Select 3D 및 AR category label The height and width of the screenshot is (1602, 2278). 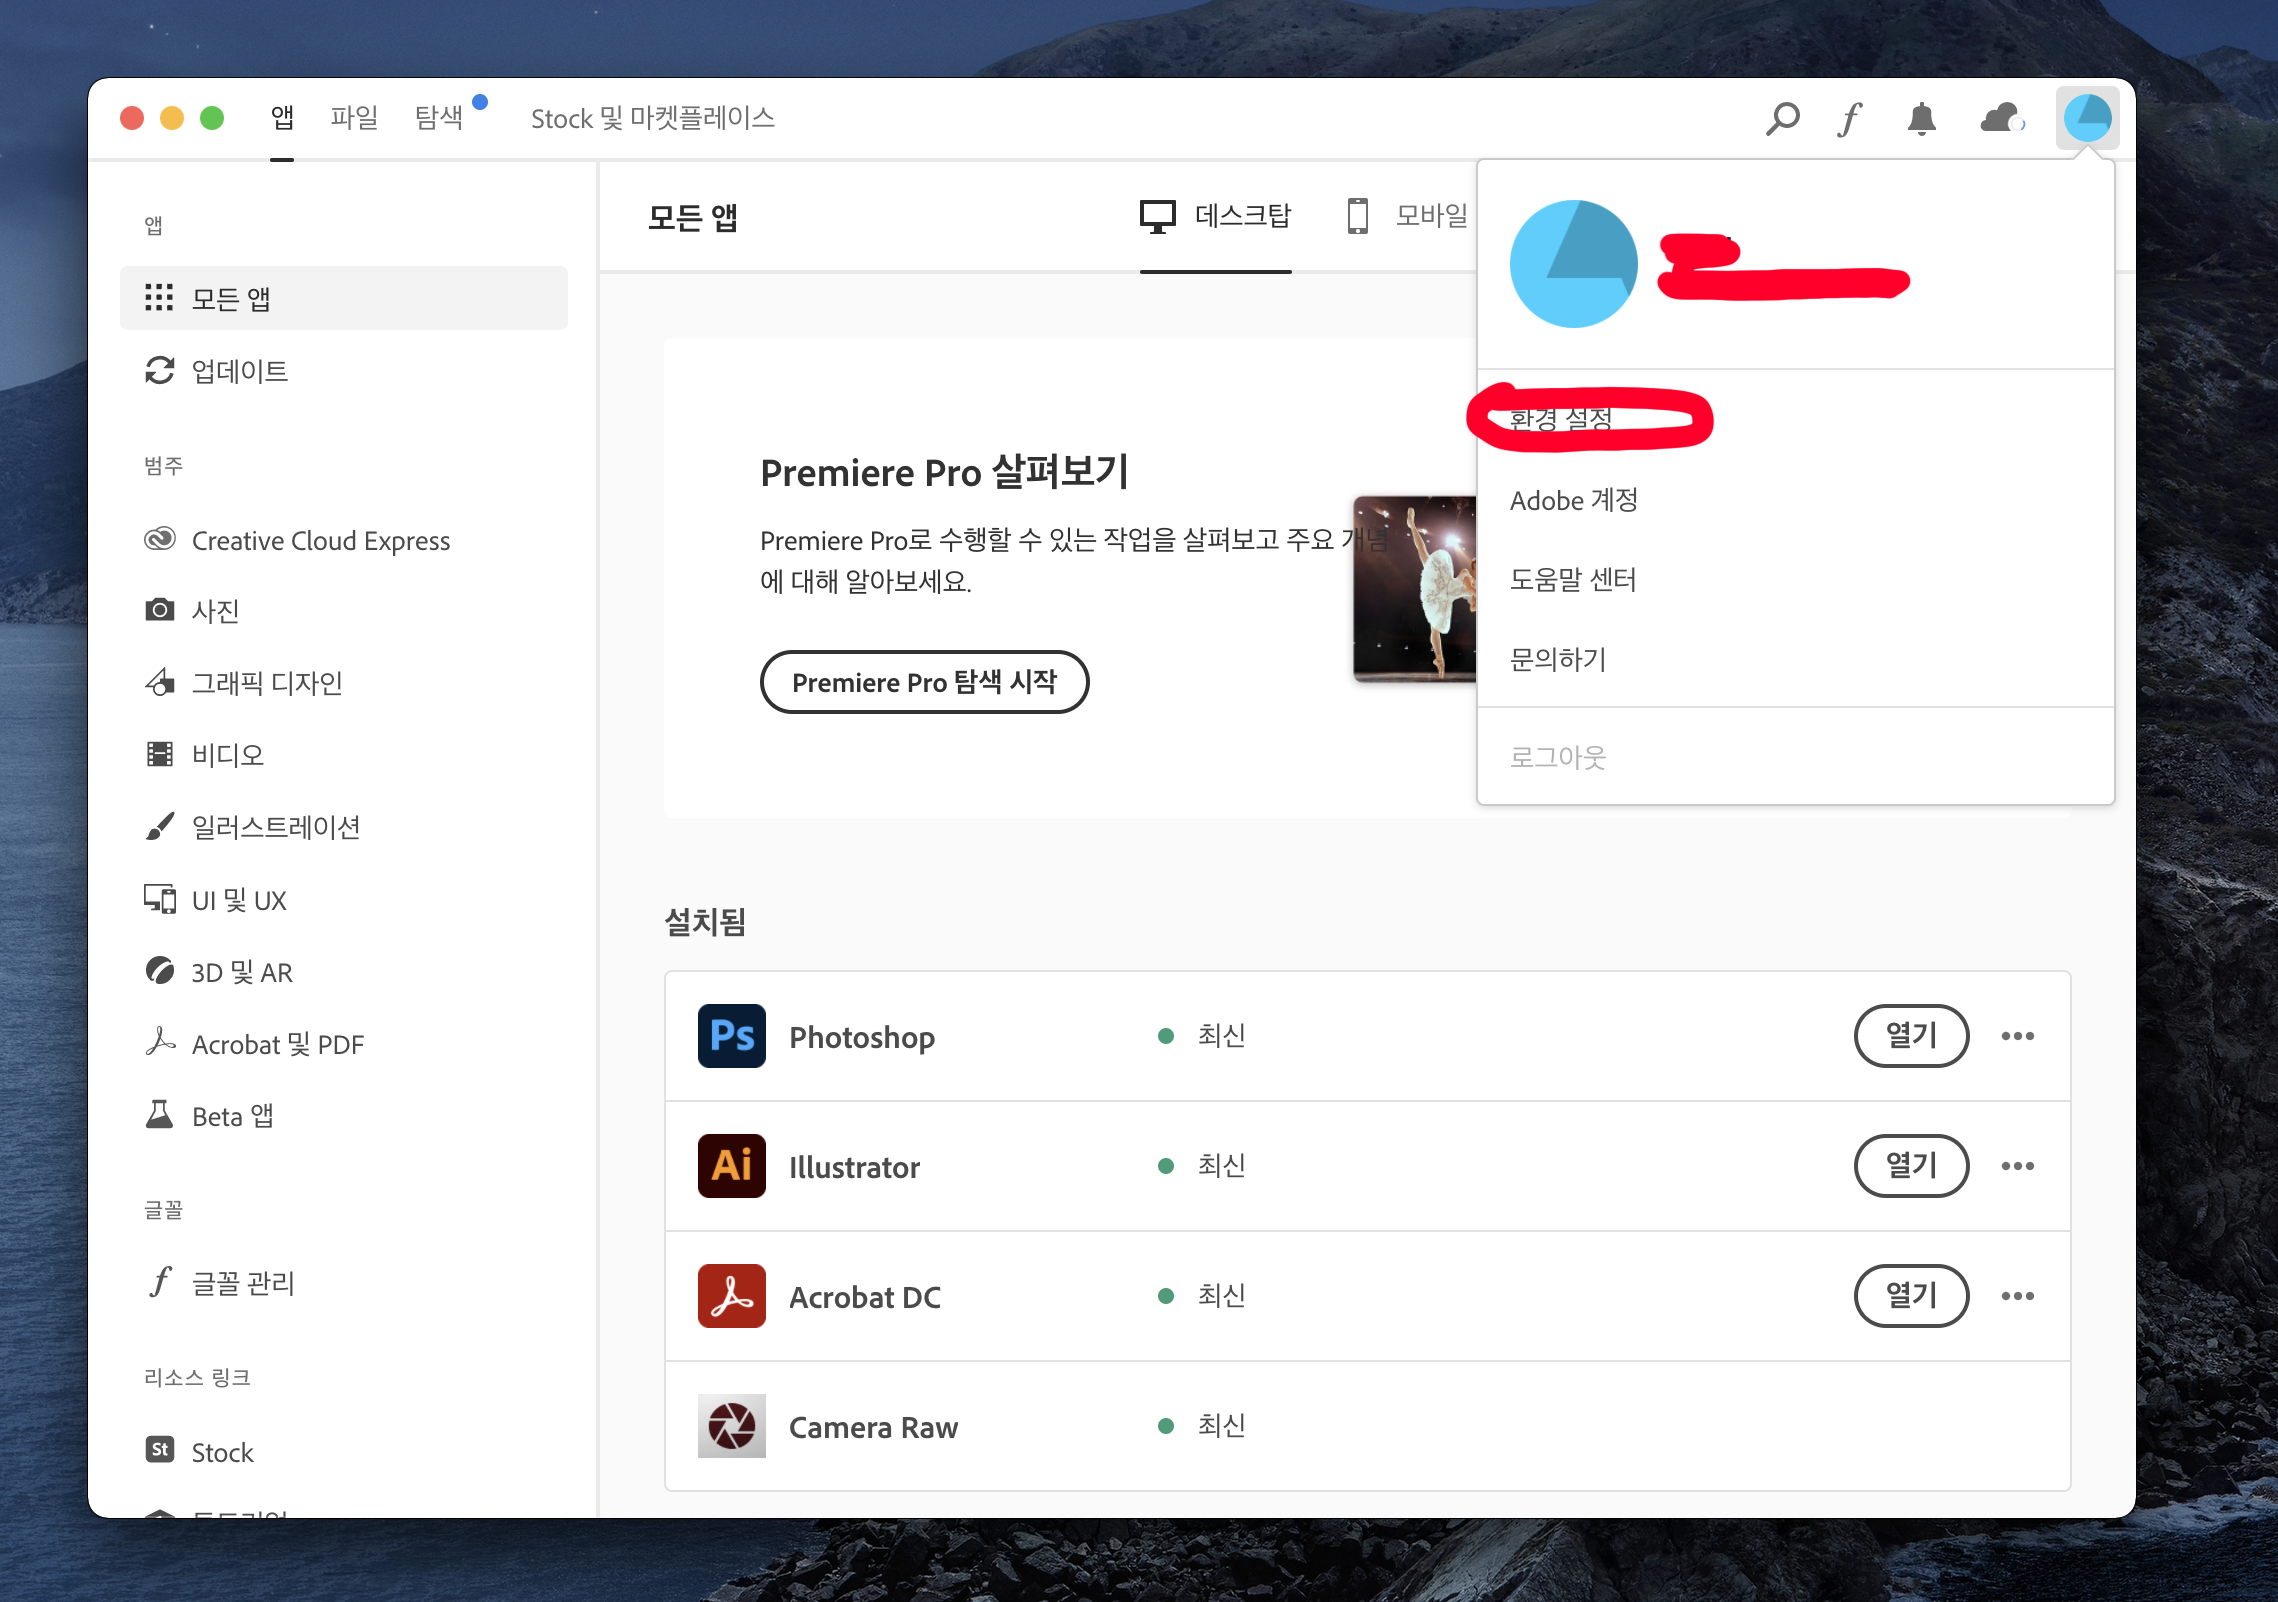242,971
